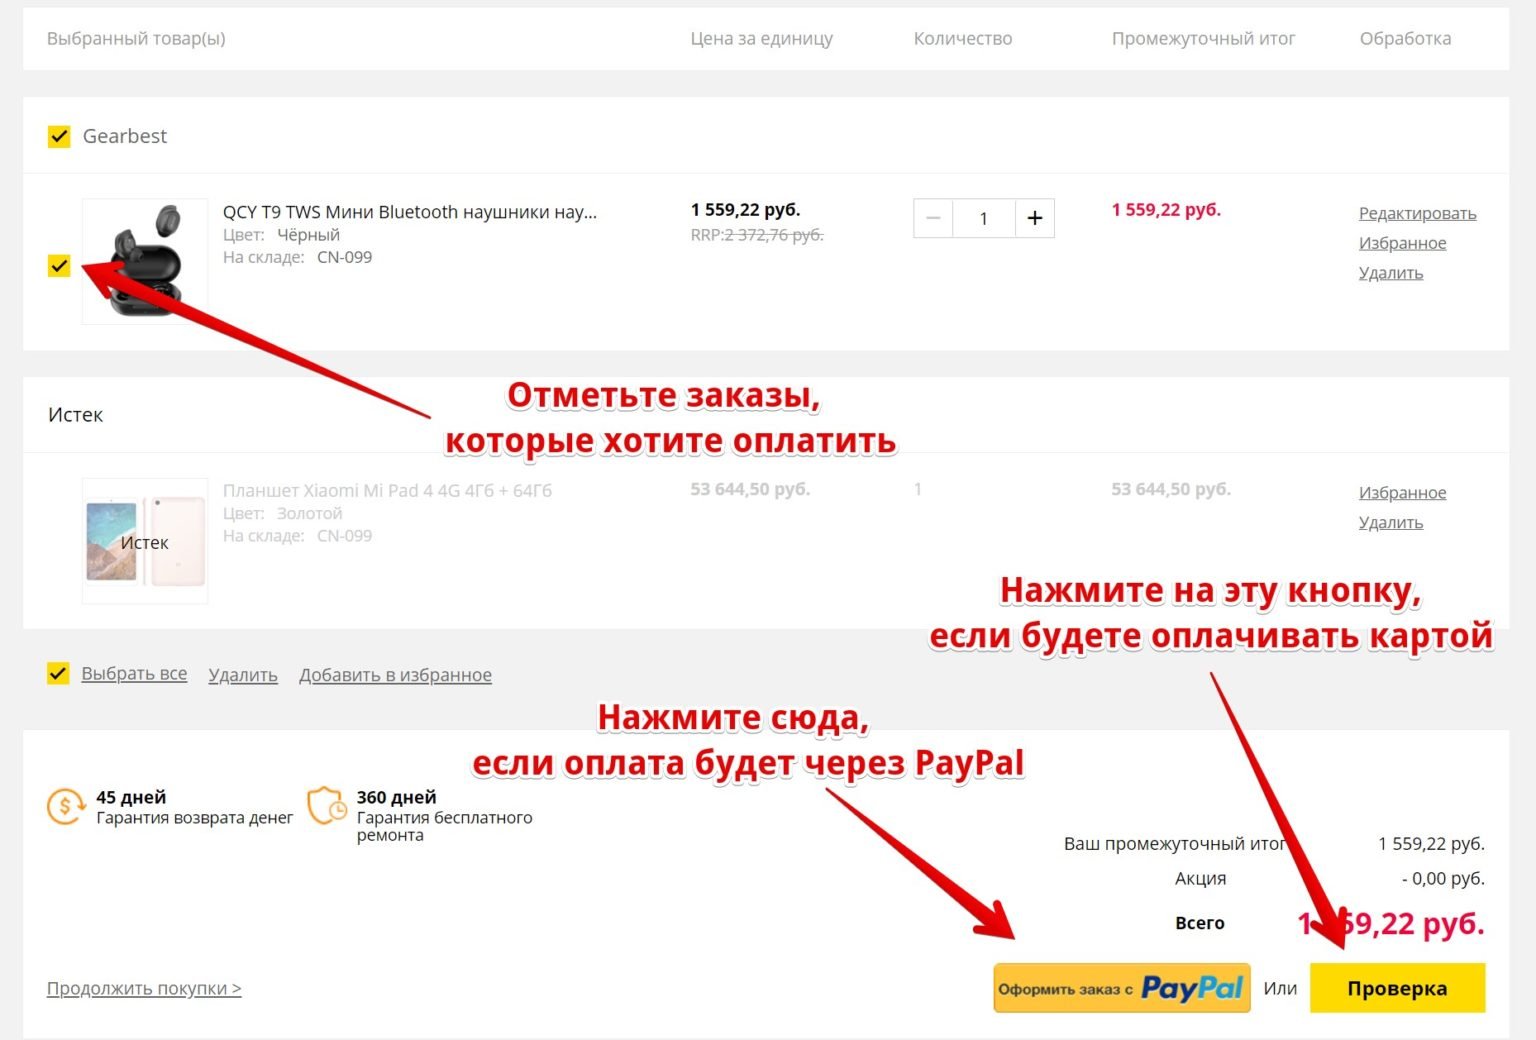Click 'Удалить' for the Xiaomi Mi Pad 4

[1390, 522]
